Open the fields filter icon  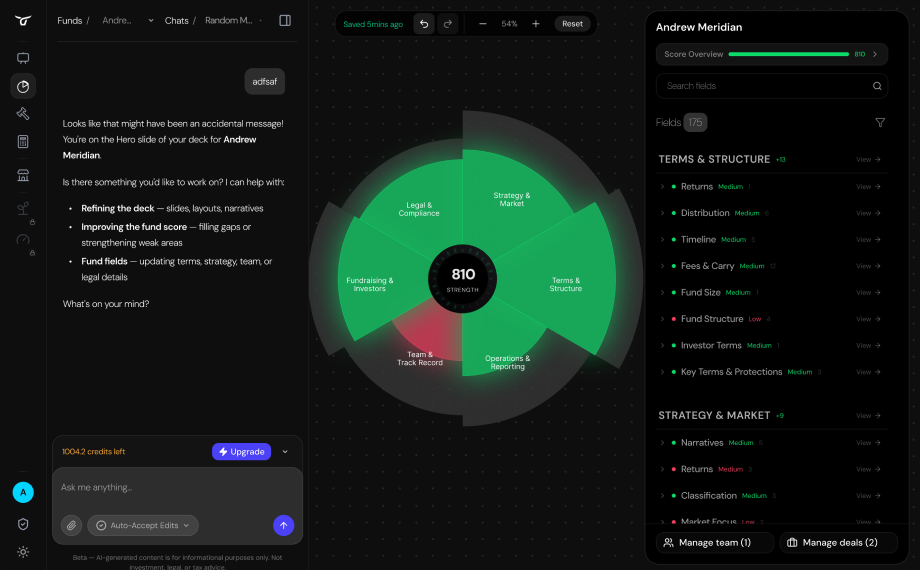[x=880, y=123]
